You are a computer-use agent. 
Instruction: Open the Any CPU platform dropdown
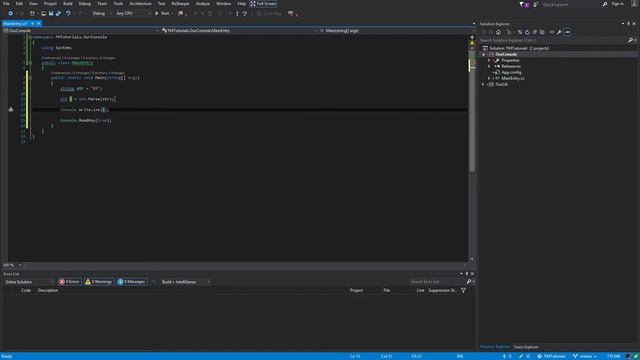133,13
